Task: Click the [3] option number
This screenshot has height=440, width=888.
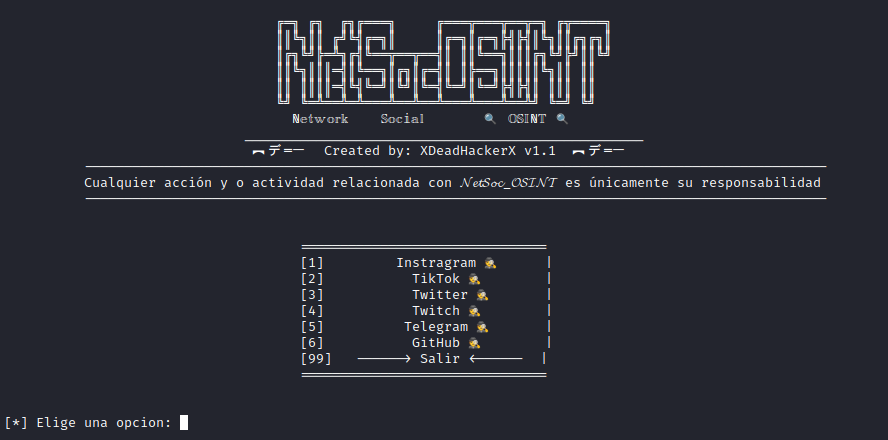Action: click(312, 294)
